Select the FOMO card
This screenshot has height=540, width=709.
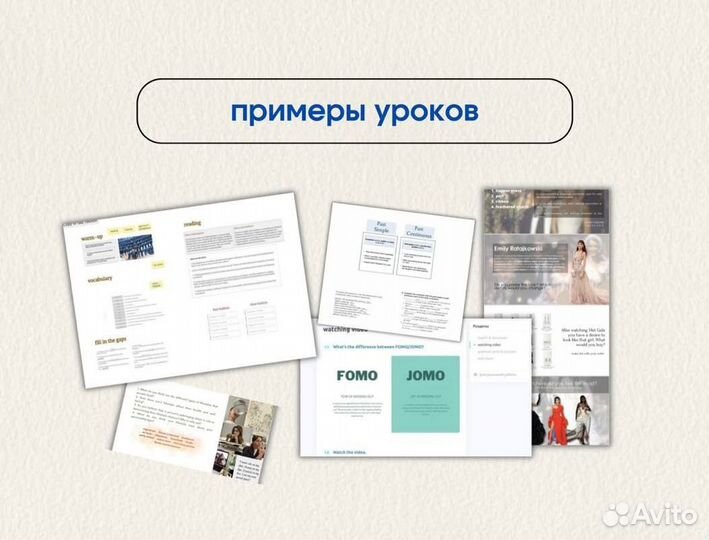point(357,394)
